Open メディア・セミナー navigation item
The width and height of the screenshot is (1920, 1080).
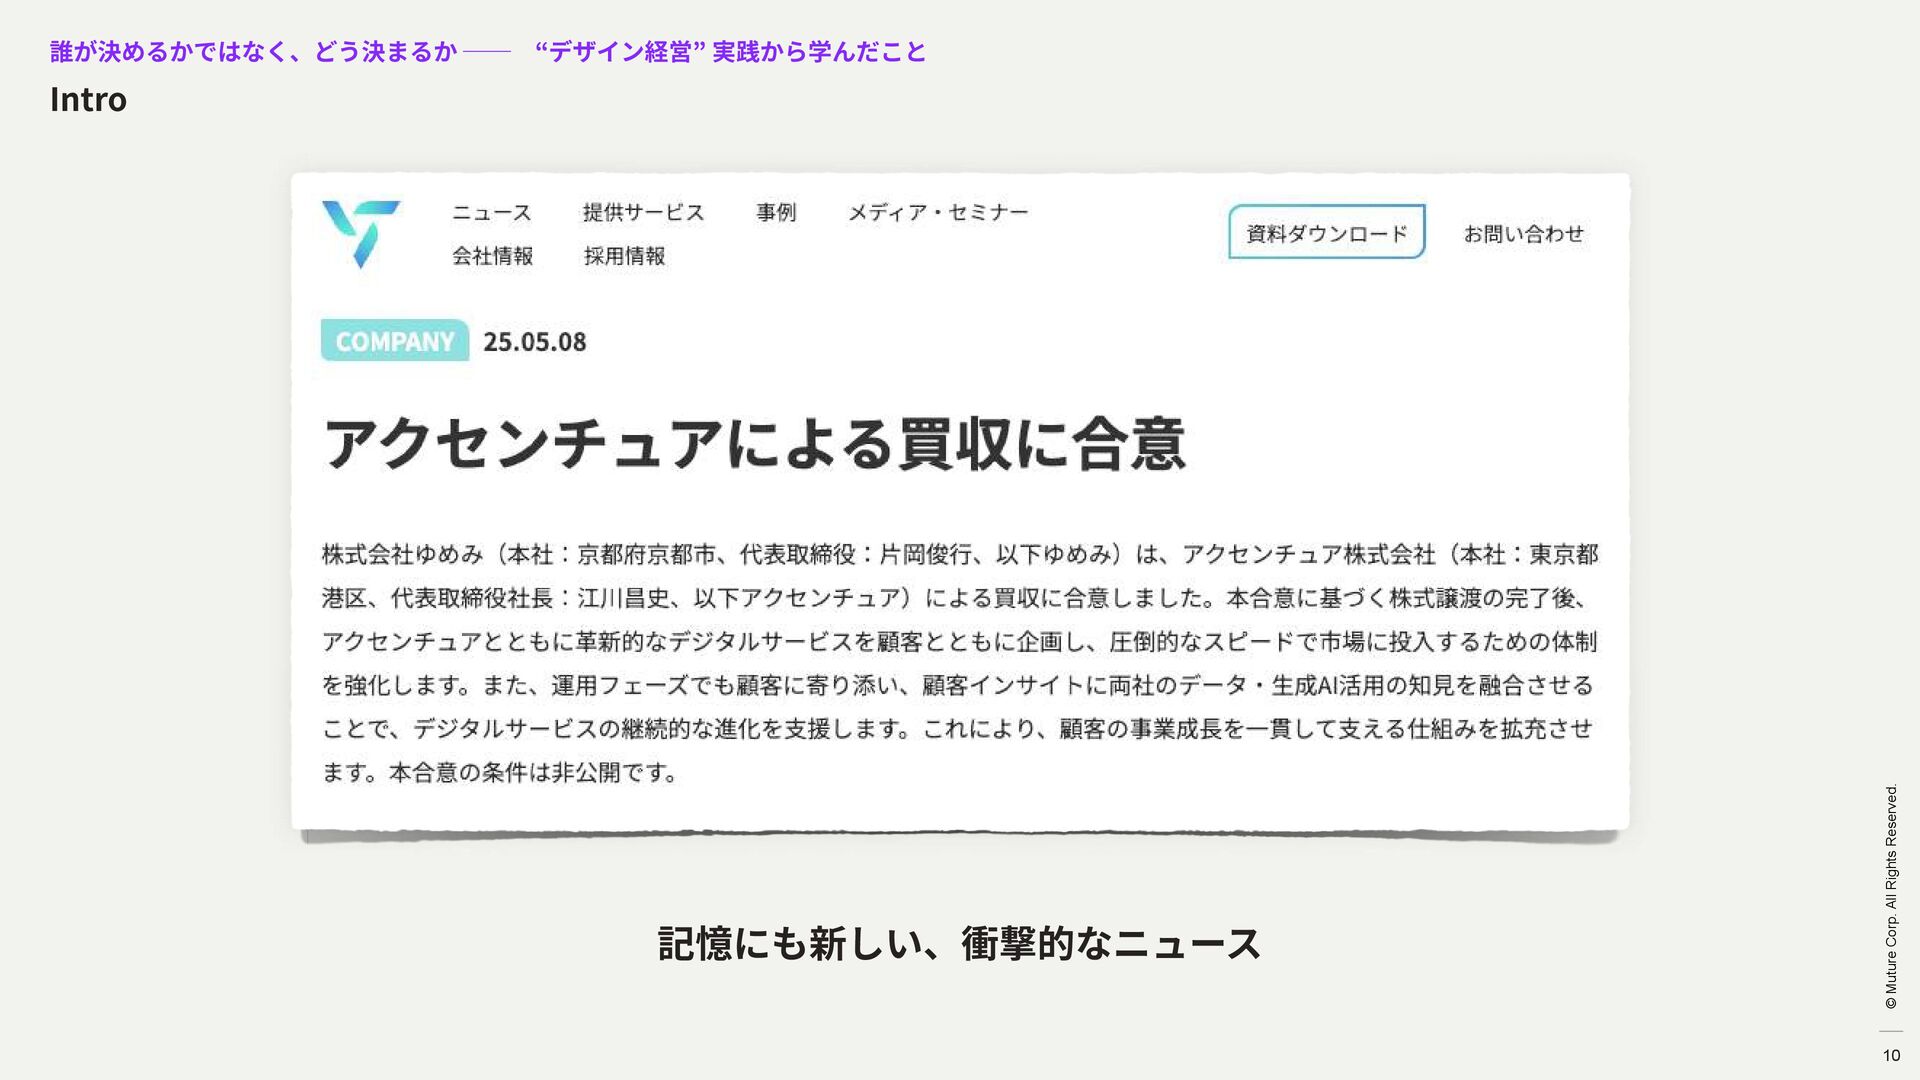937,213
